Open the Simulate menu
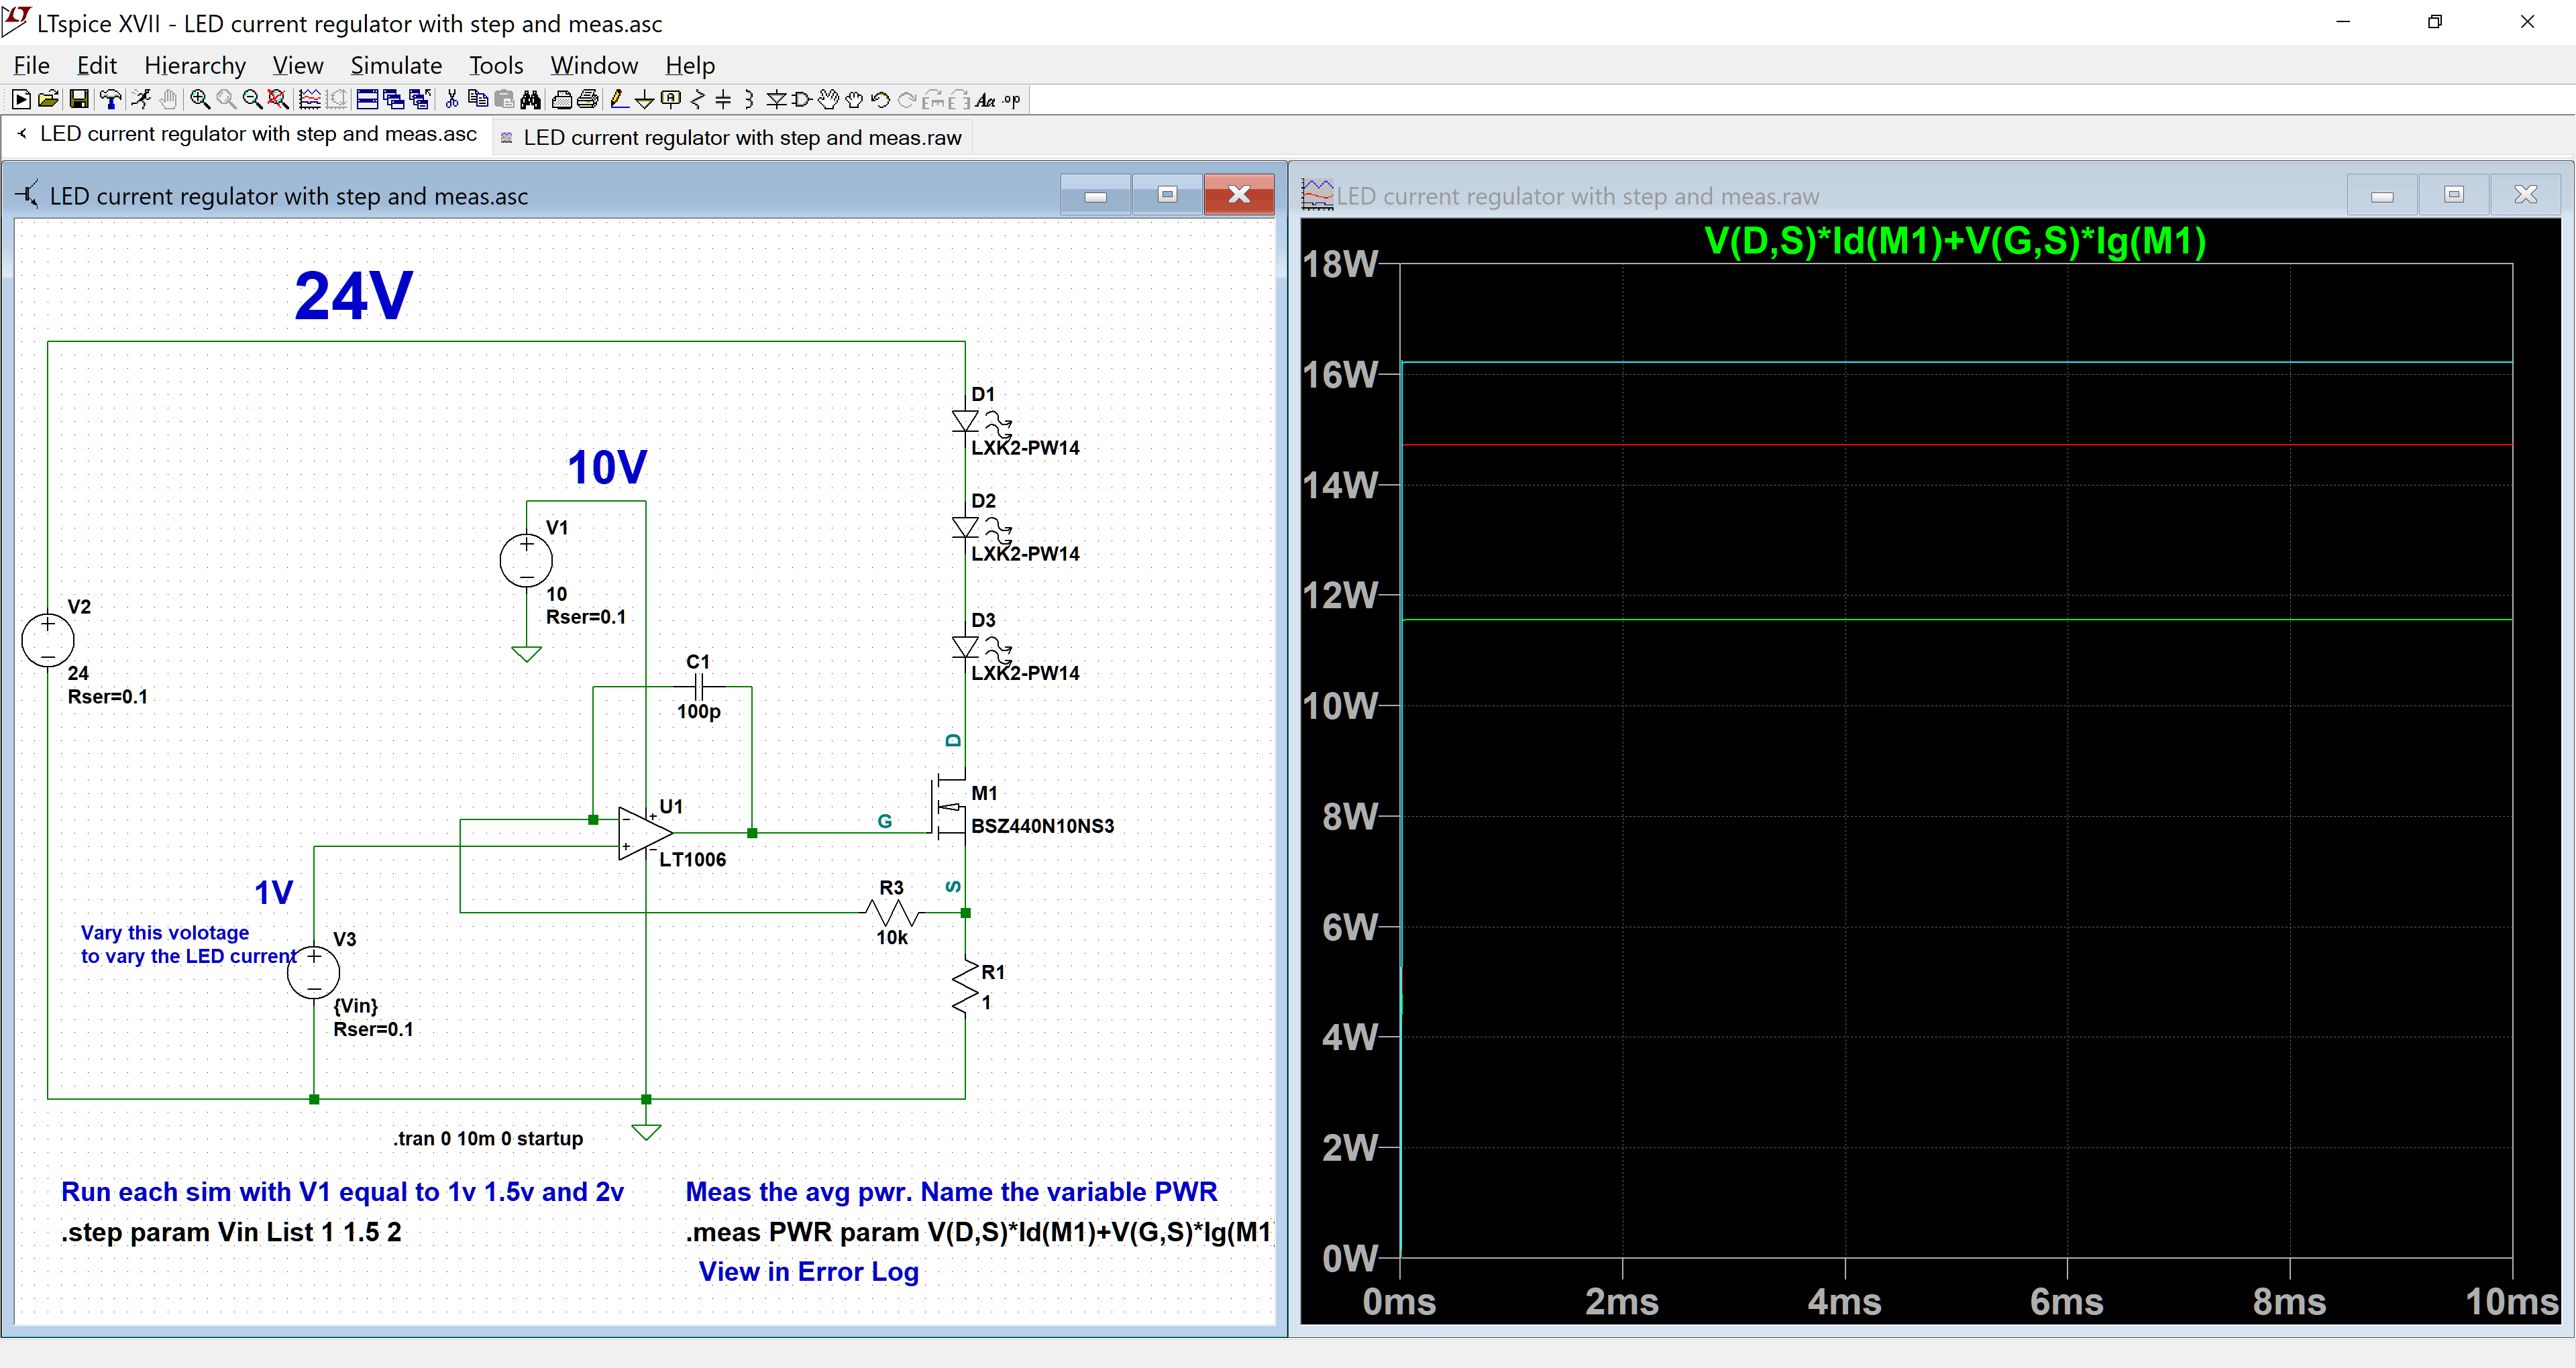This screenshot has width=2576, height=1368. pos(396,66)
